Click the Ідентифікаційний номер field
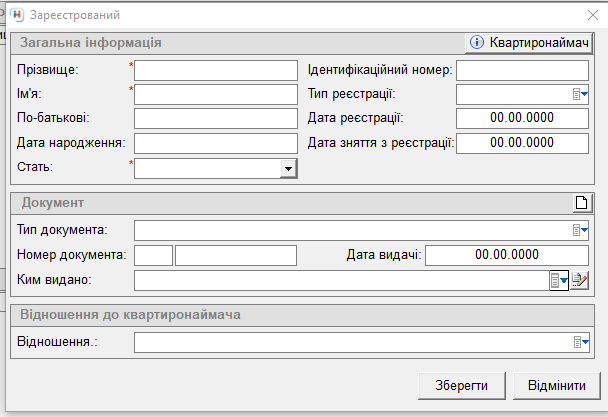The height and width of the screenshot is (417, 608). [x=522, y=70]
